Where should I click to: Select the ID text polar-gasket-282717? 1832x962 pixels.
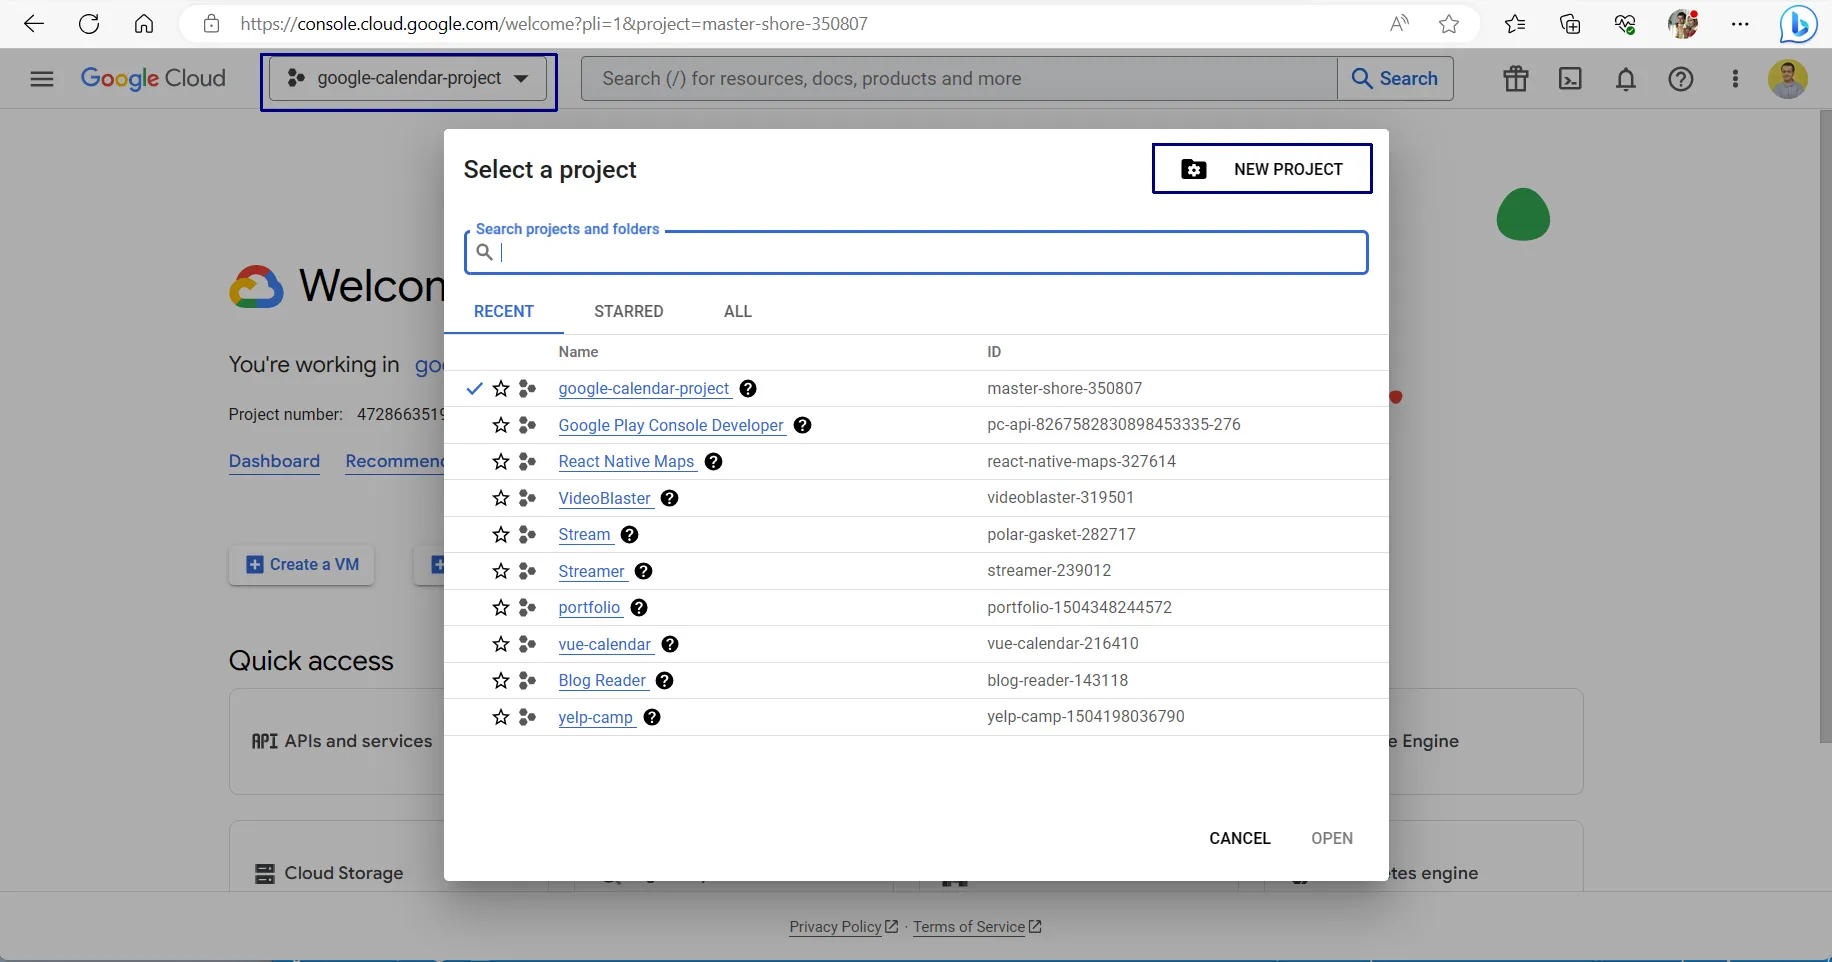(x=1061, y=534)
